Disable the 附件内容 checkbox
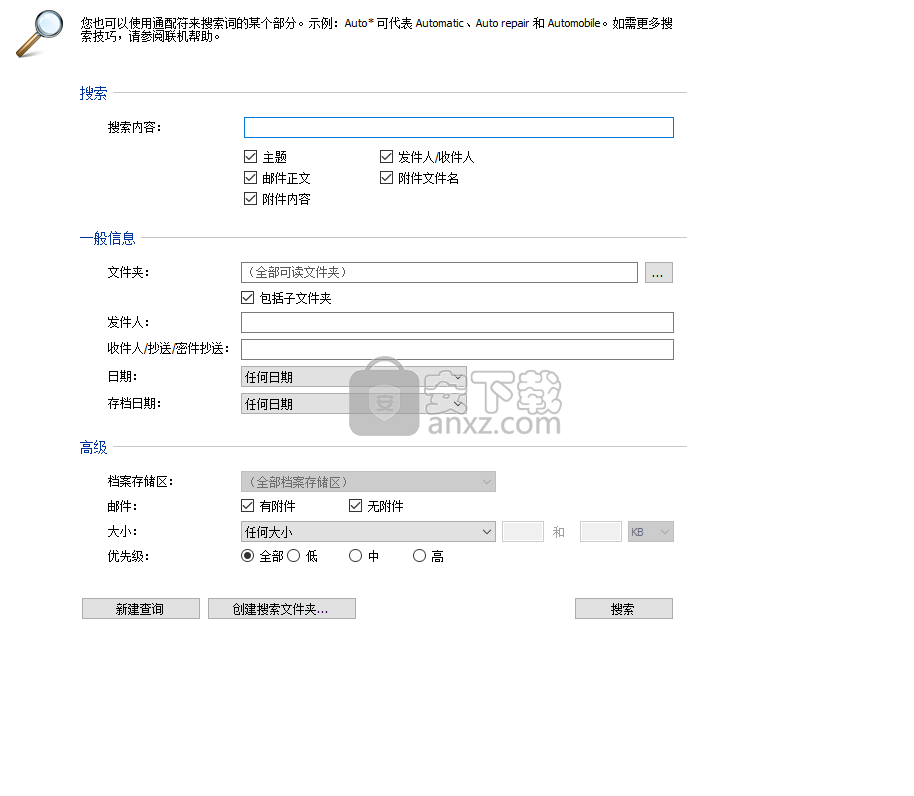The image size is (914, 796). tap(251, 199)
